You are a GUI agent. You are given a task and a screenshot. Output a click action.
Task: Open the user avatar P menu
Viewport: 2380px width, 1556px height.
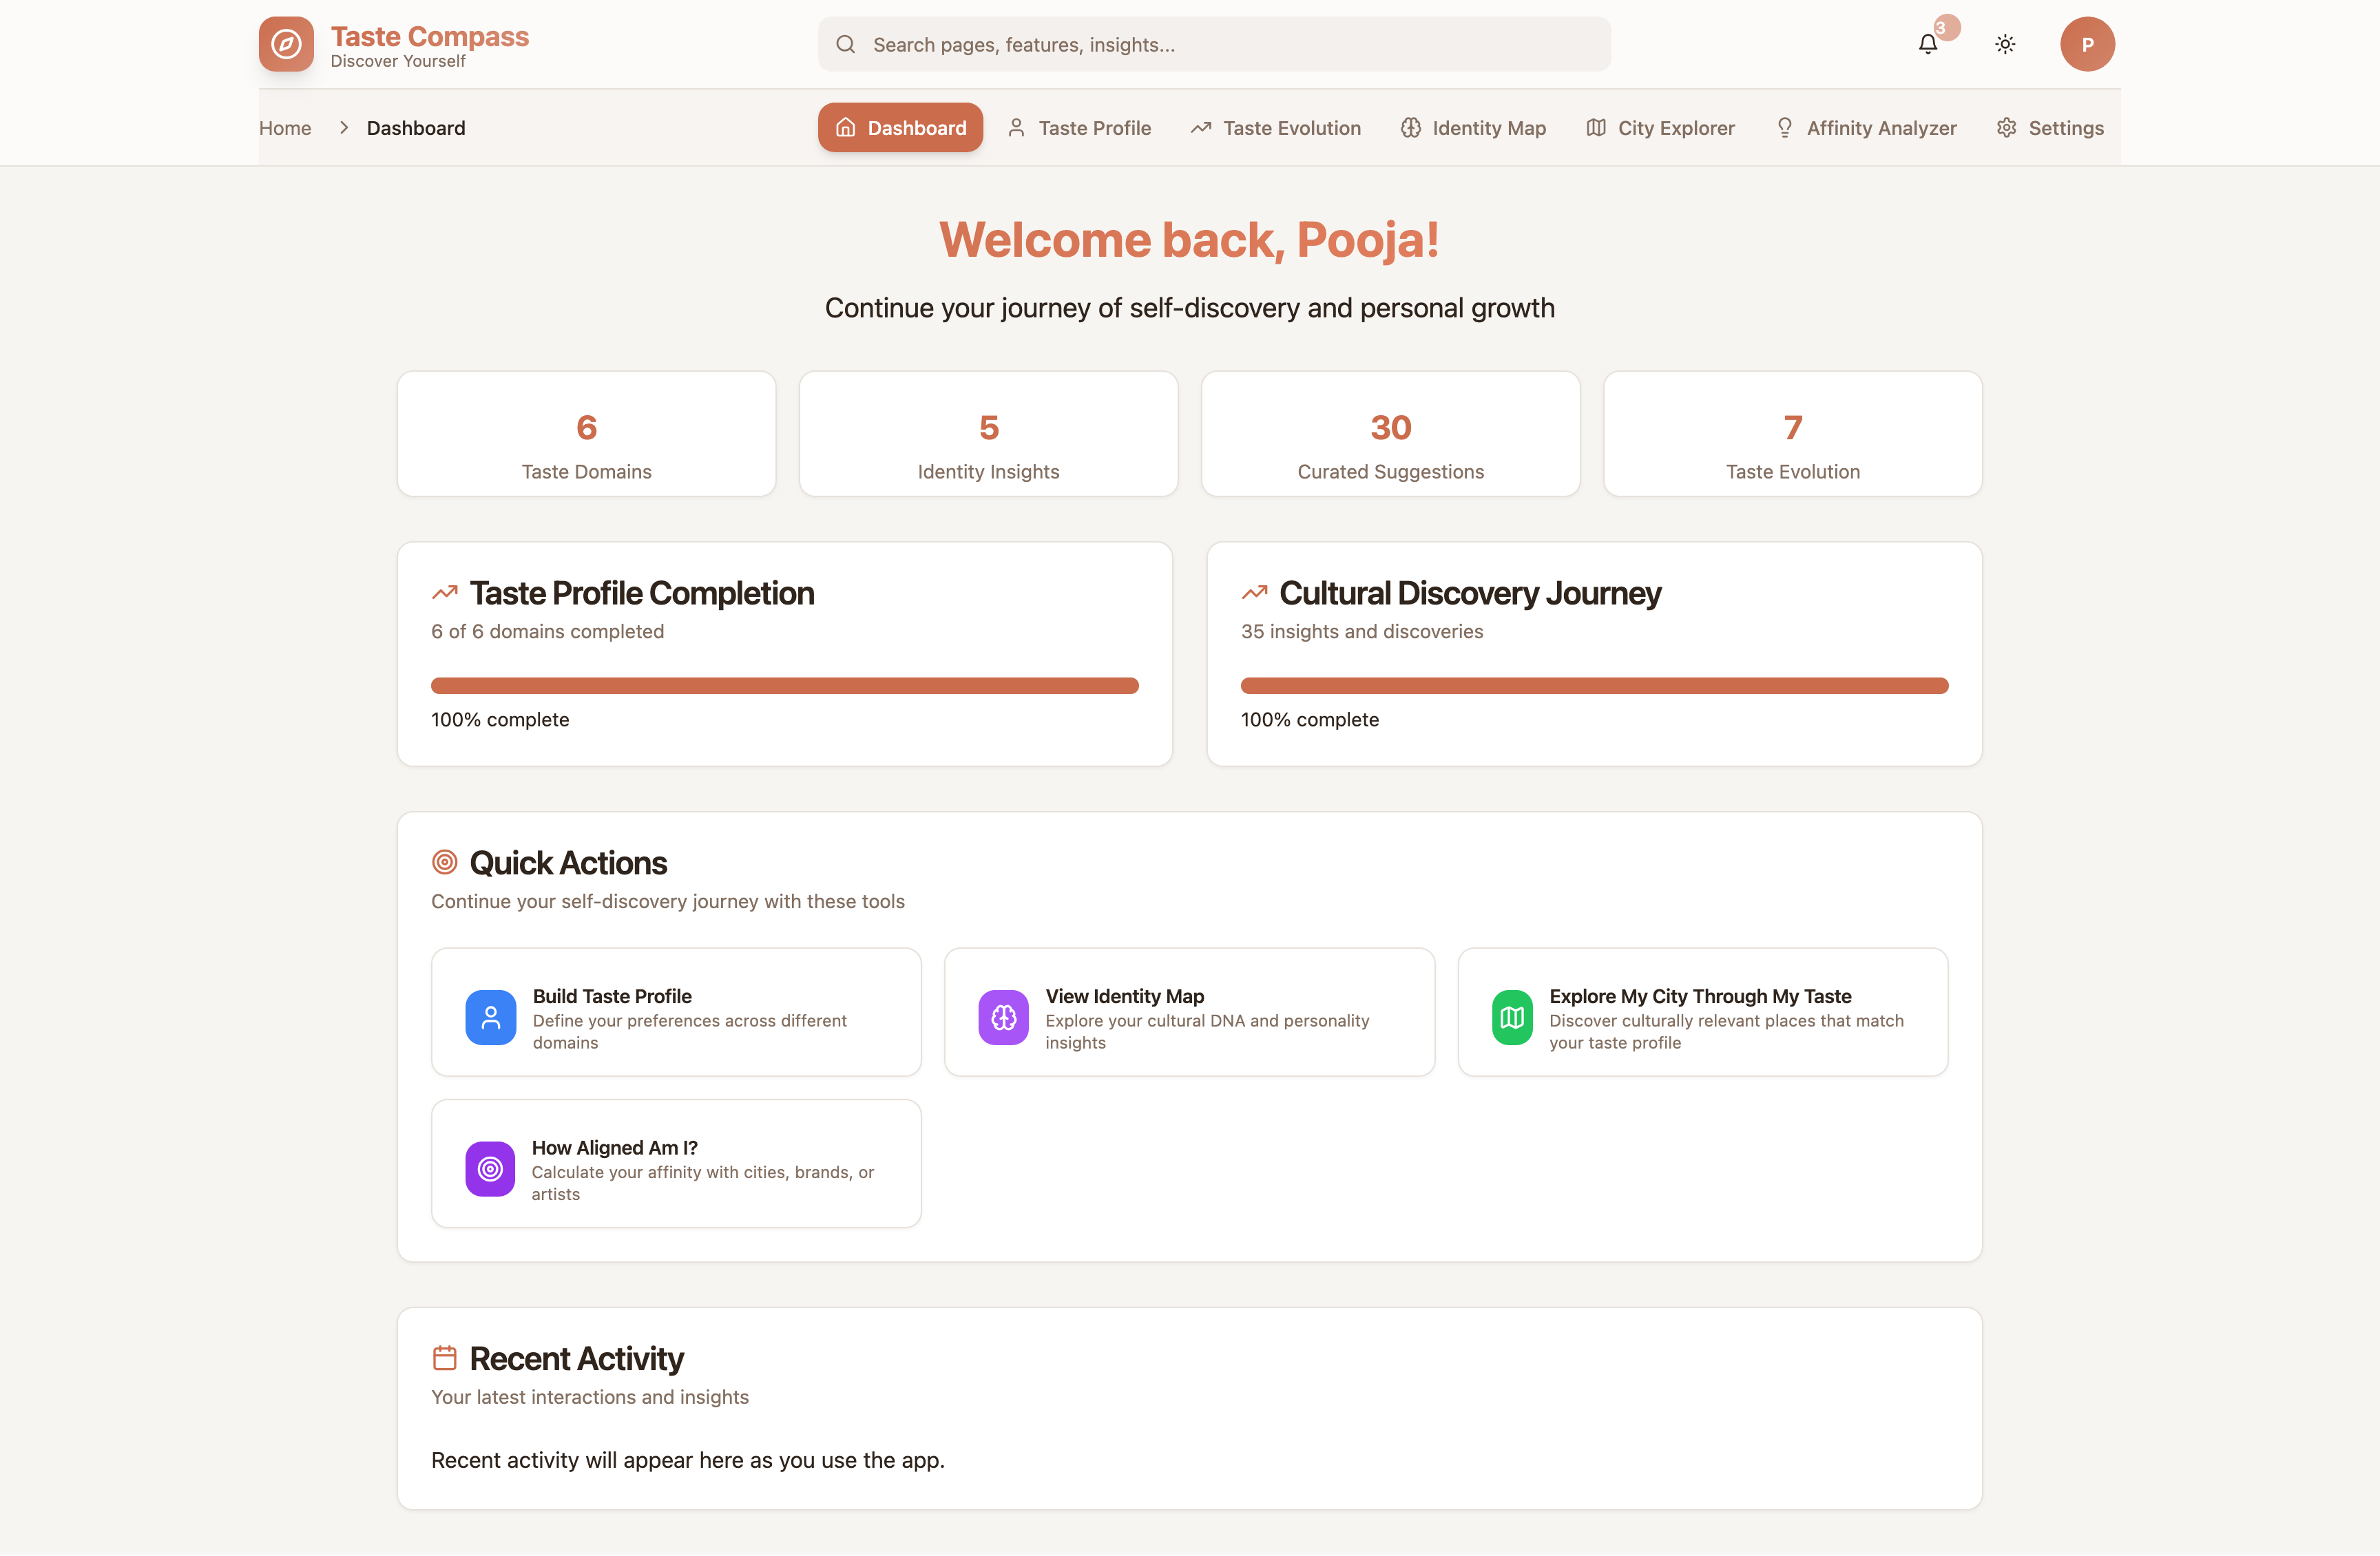(2086, 44)
